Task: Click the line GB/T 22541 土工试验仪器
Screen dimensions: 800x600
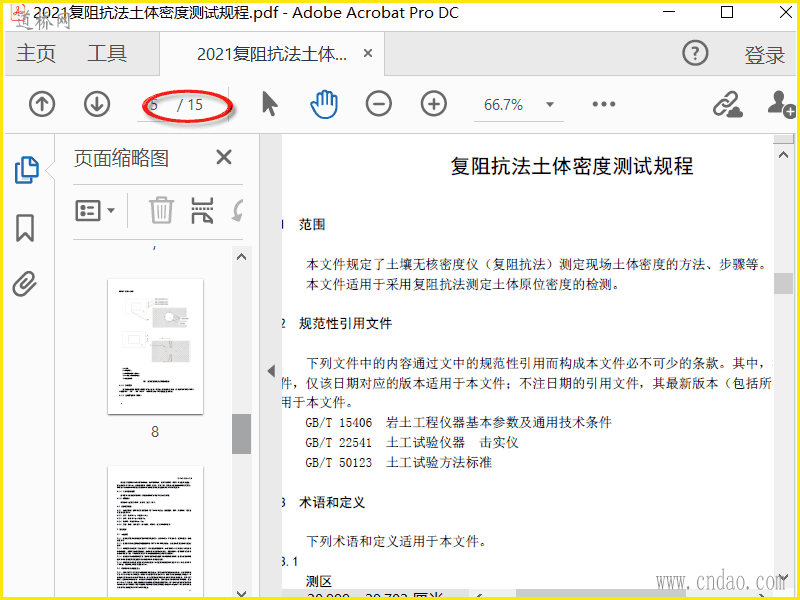Action: [x=412, y=442]
